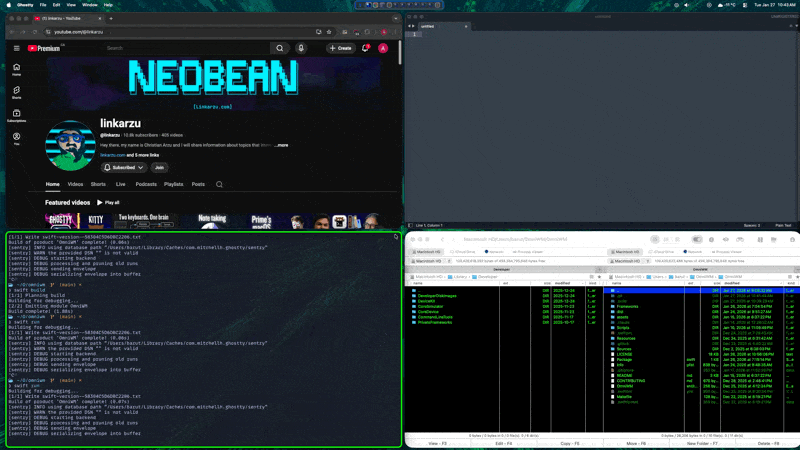This screenshot has width=800, height=450.
Task: Open Home in the YouTube sidebar
Action: 16,69
